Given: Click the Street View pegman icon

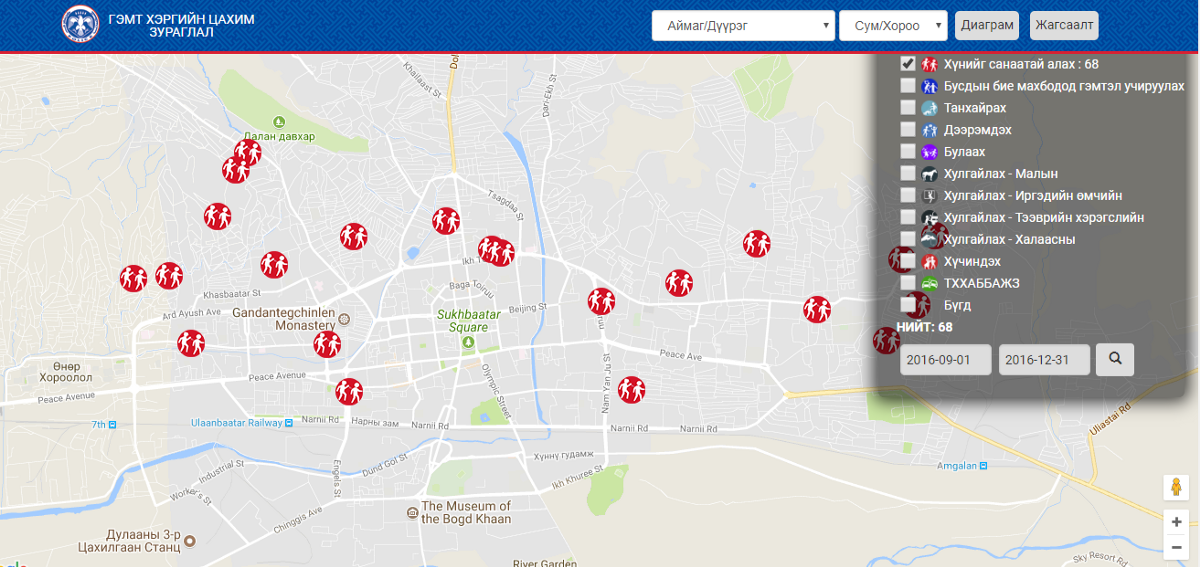Looking at the screenshot, I should [x=1176, y=488].
